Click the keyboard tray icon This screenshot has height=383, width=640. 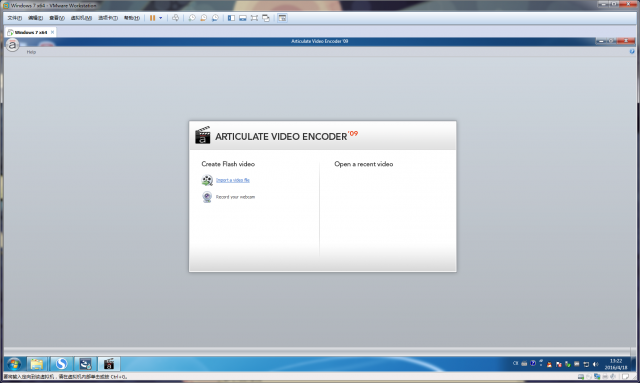coord(524,363)
